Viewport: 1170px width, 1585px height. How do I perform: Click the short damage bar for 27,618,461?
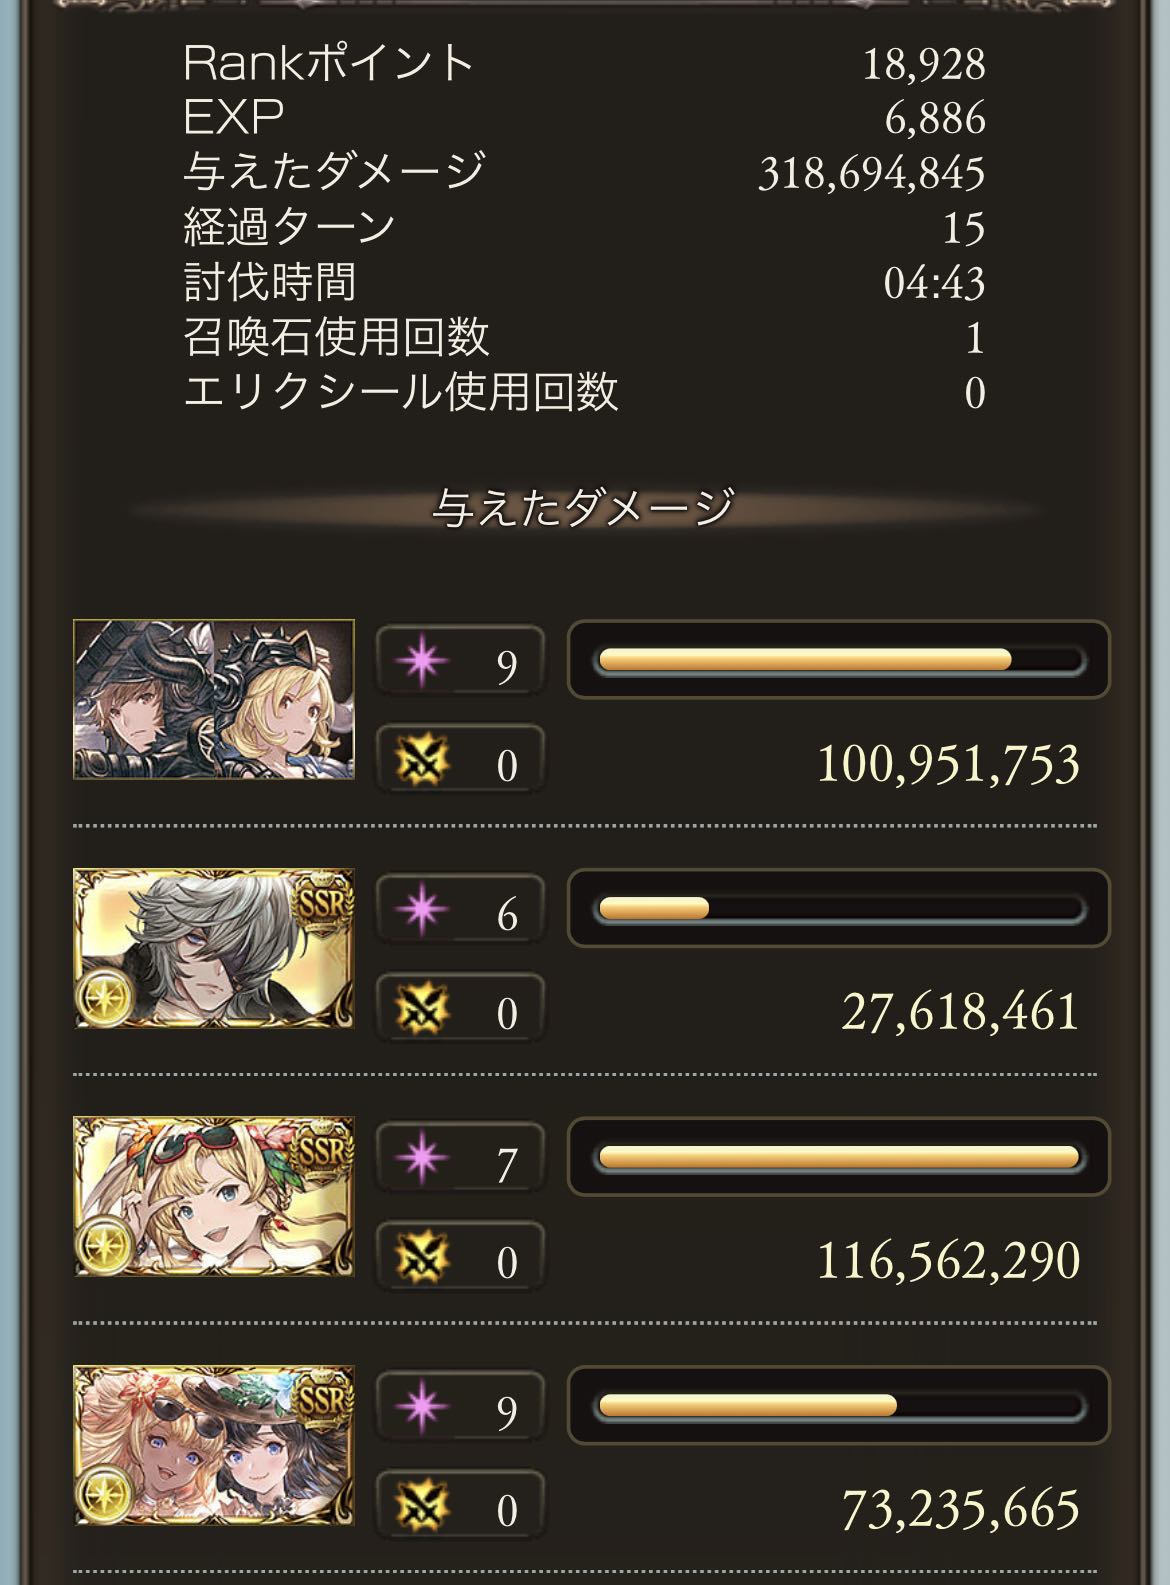838,908
